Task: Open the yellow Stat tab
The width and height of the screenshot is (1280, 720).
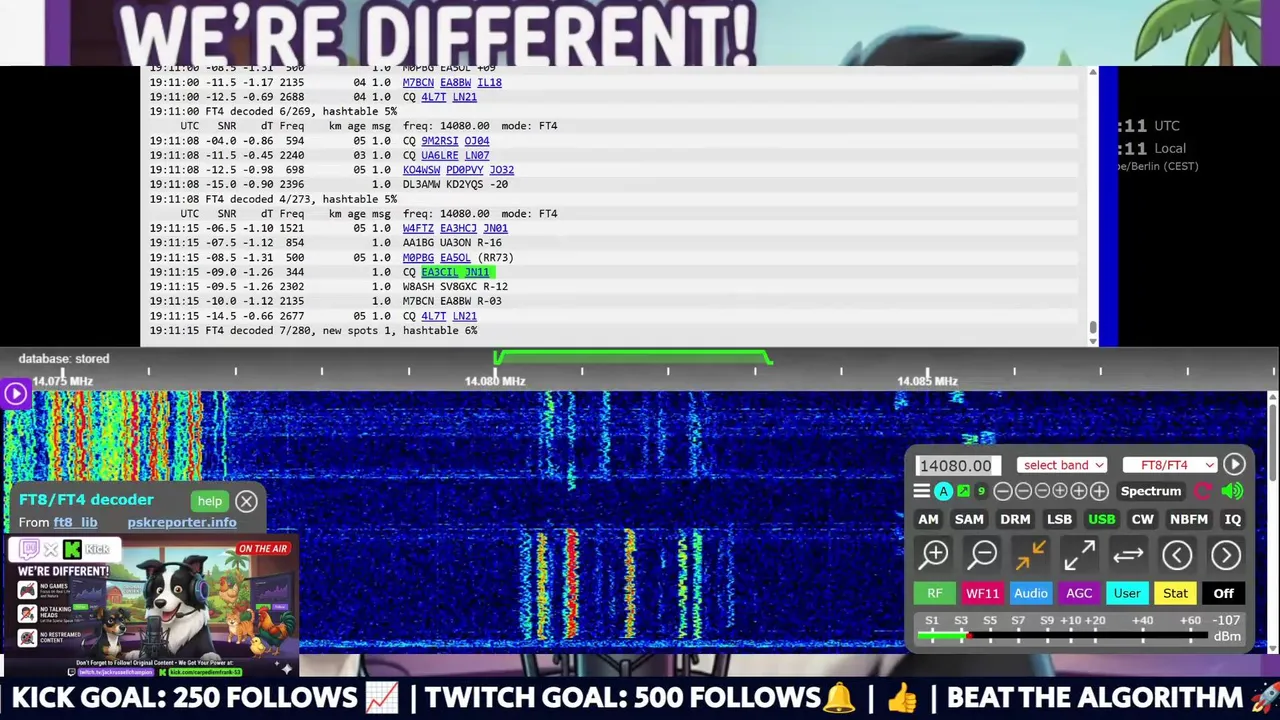Action: [1175, 593]
